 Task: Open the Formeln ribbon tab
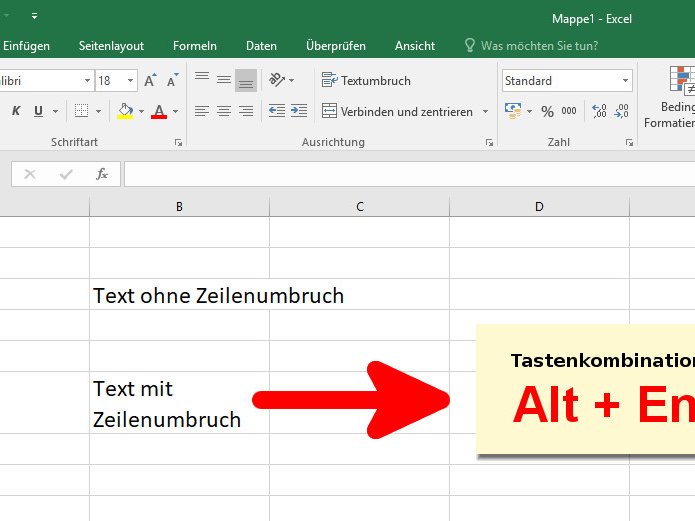[x=194, y=46]
